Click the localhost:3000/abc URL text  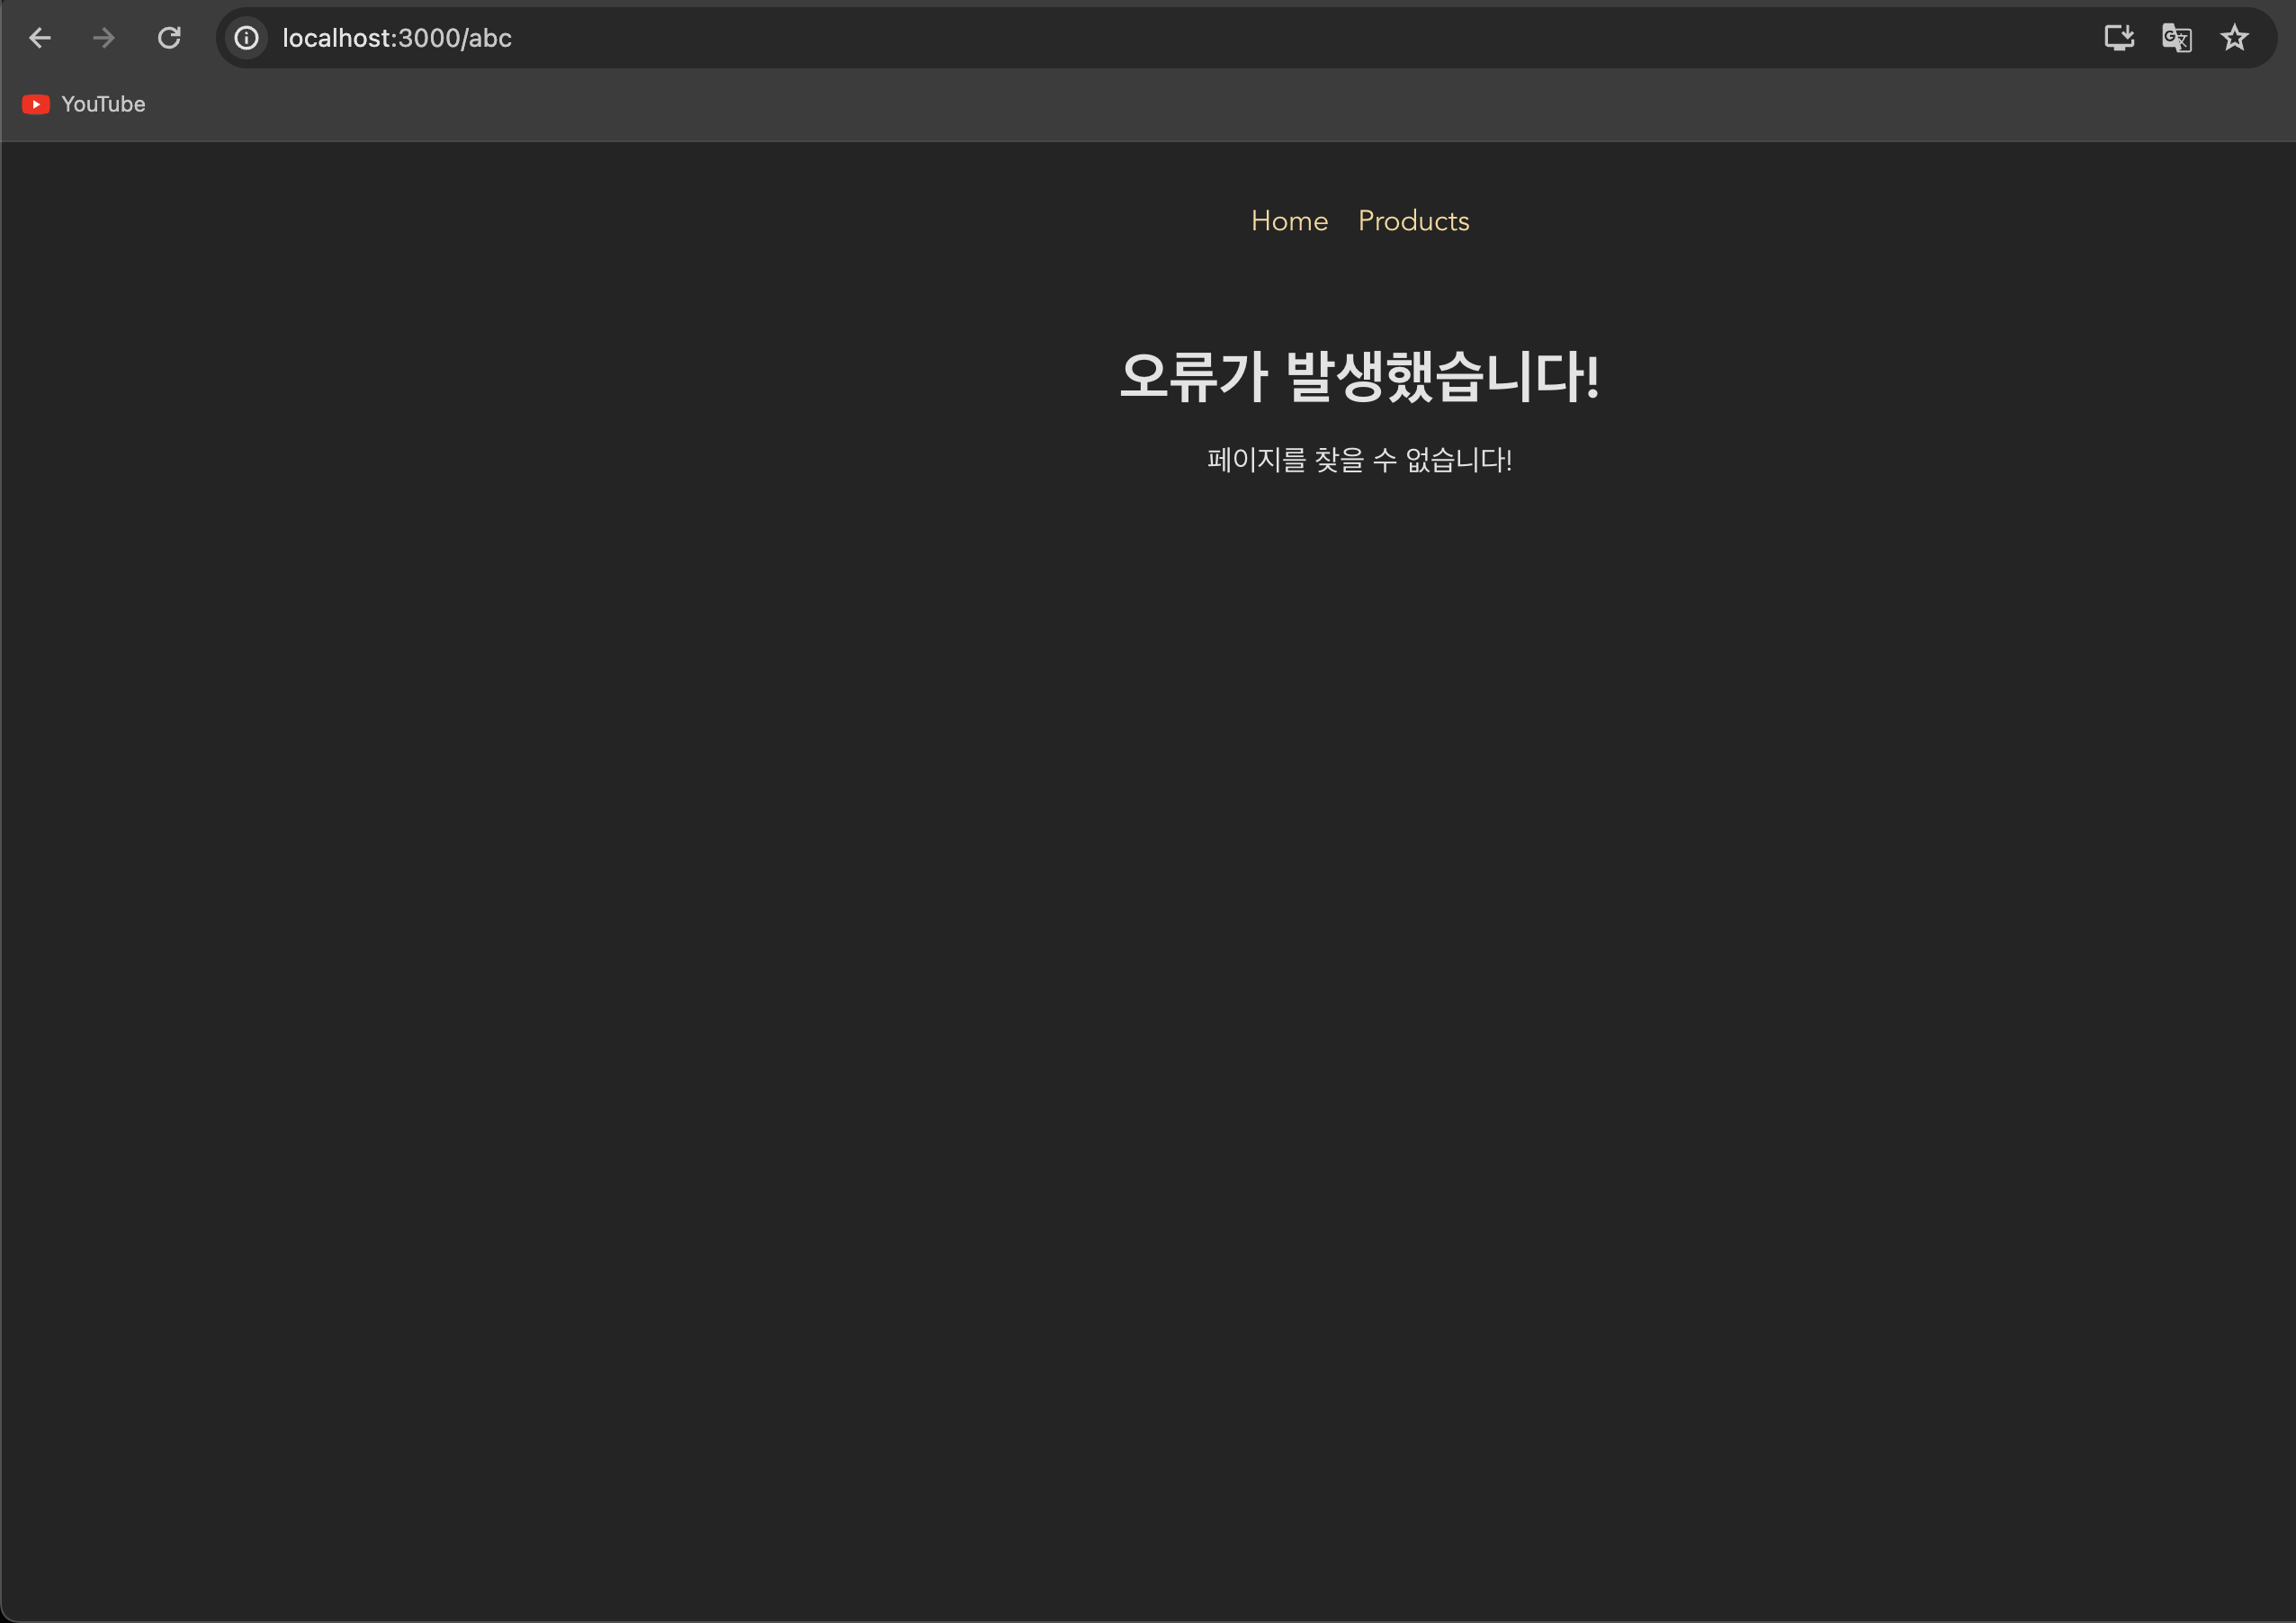397,38
